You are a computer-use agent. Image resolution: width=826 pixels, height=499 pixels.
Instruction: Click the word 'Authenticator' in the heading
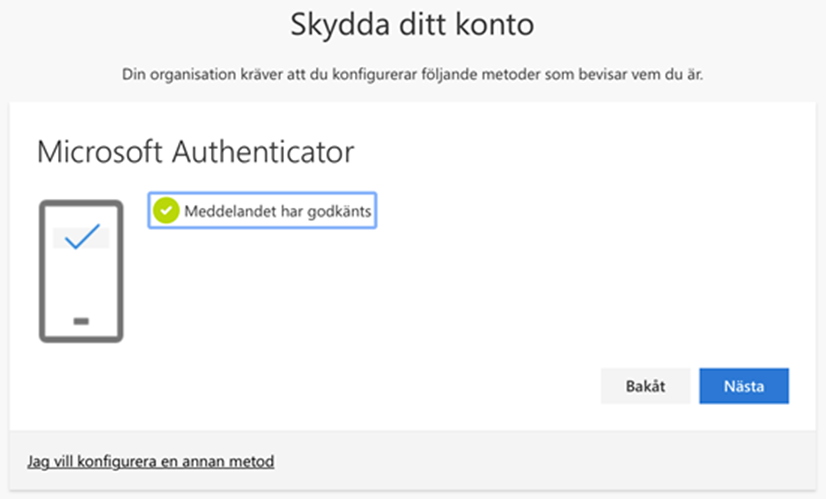pos(263,152)
